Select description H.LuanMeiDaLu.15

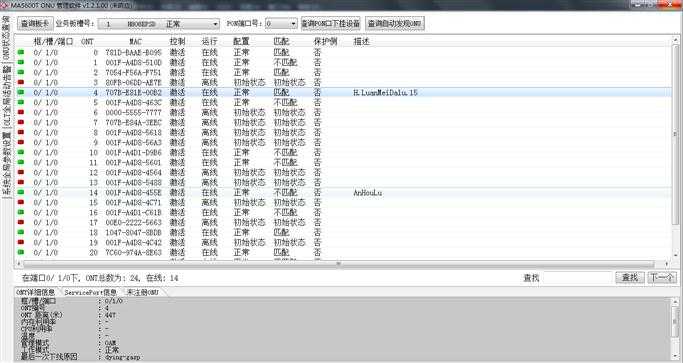click(x=385, y=92)
